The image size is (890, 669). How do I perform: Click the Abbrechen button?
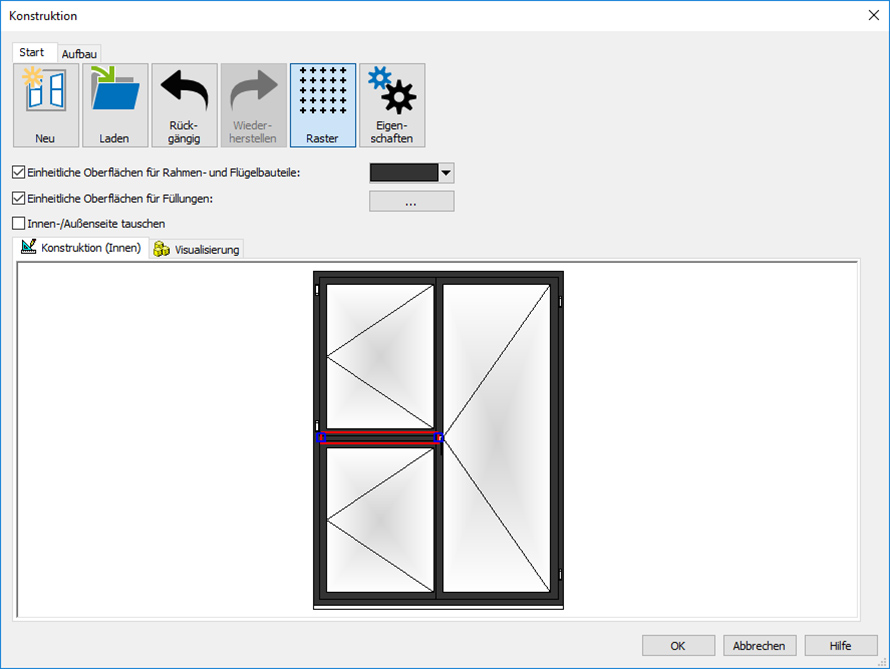click(759, 646)
